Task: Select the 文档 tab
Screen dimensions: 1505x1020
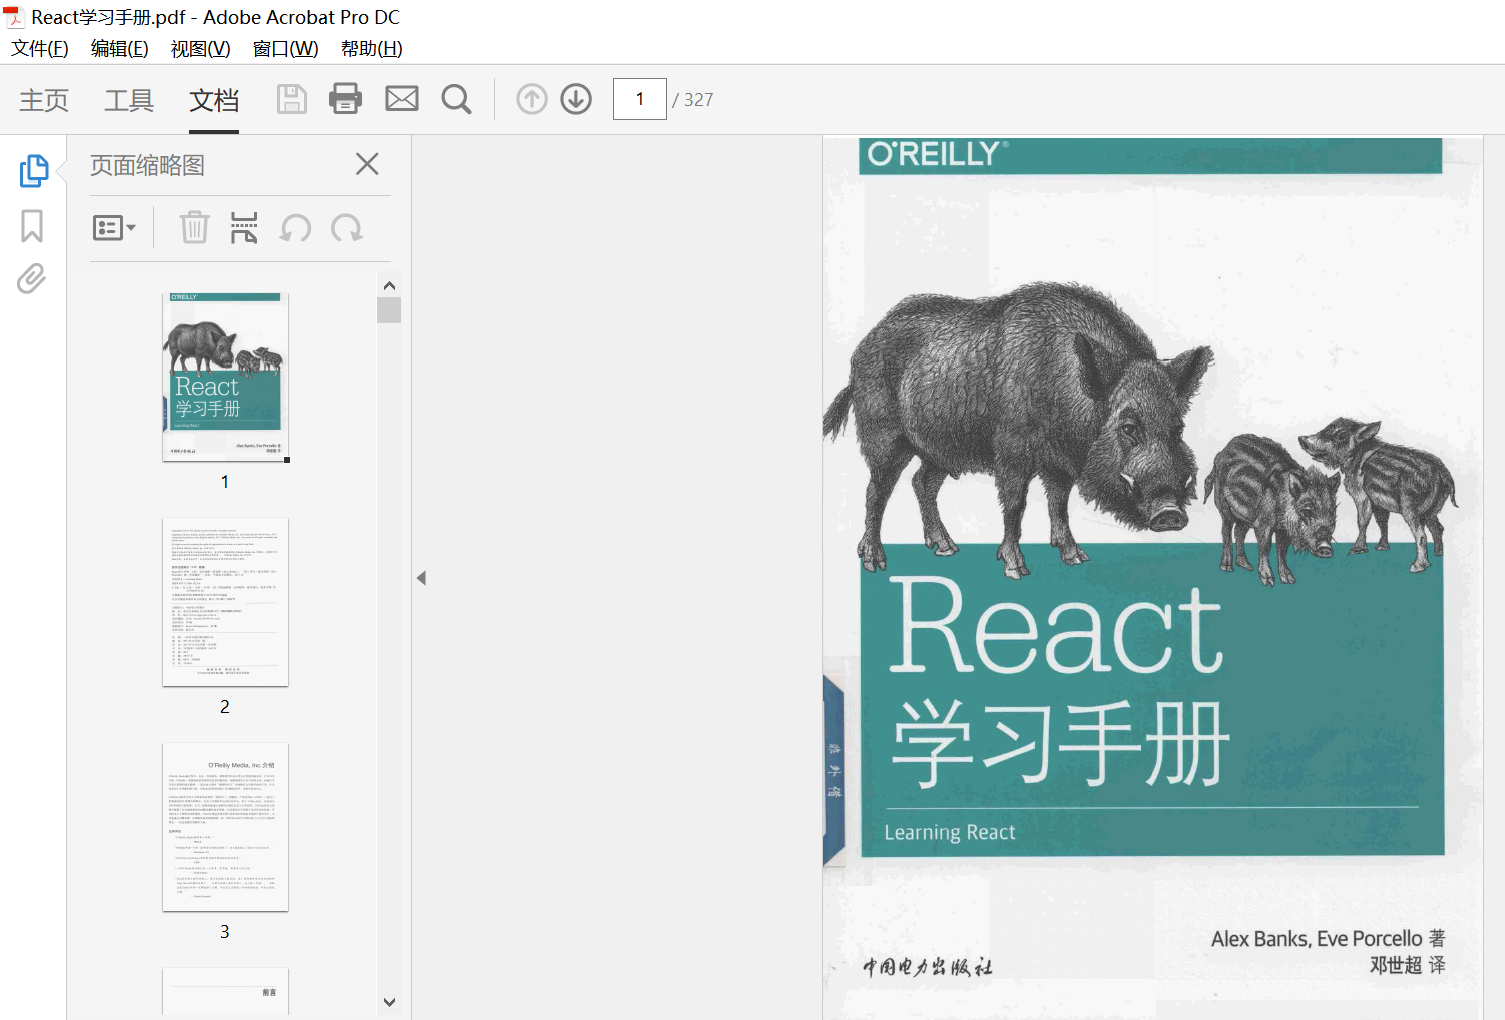Action: [x=214, y=100]
